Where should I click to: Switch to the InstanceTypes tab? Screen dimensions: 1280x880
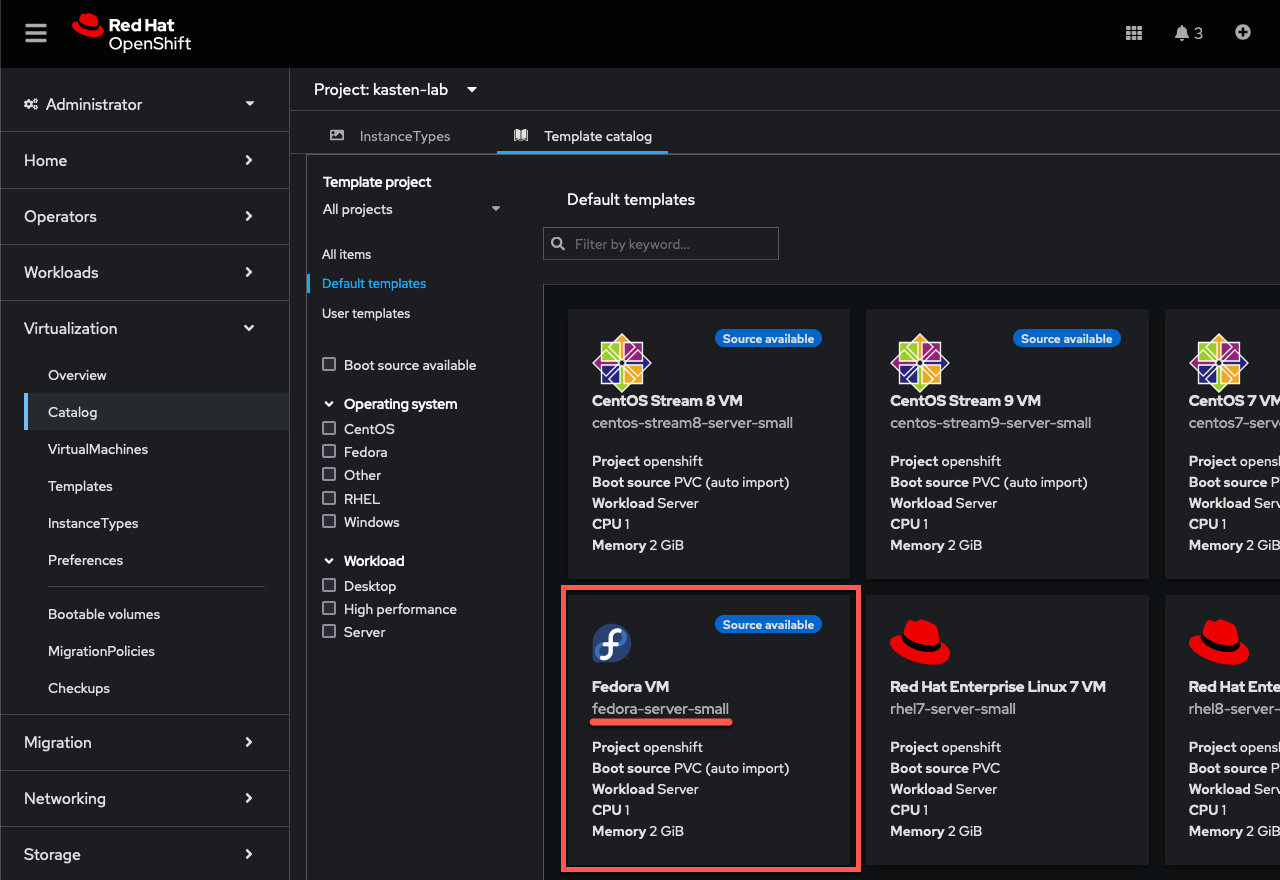coord(390,136)
